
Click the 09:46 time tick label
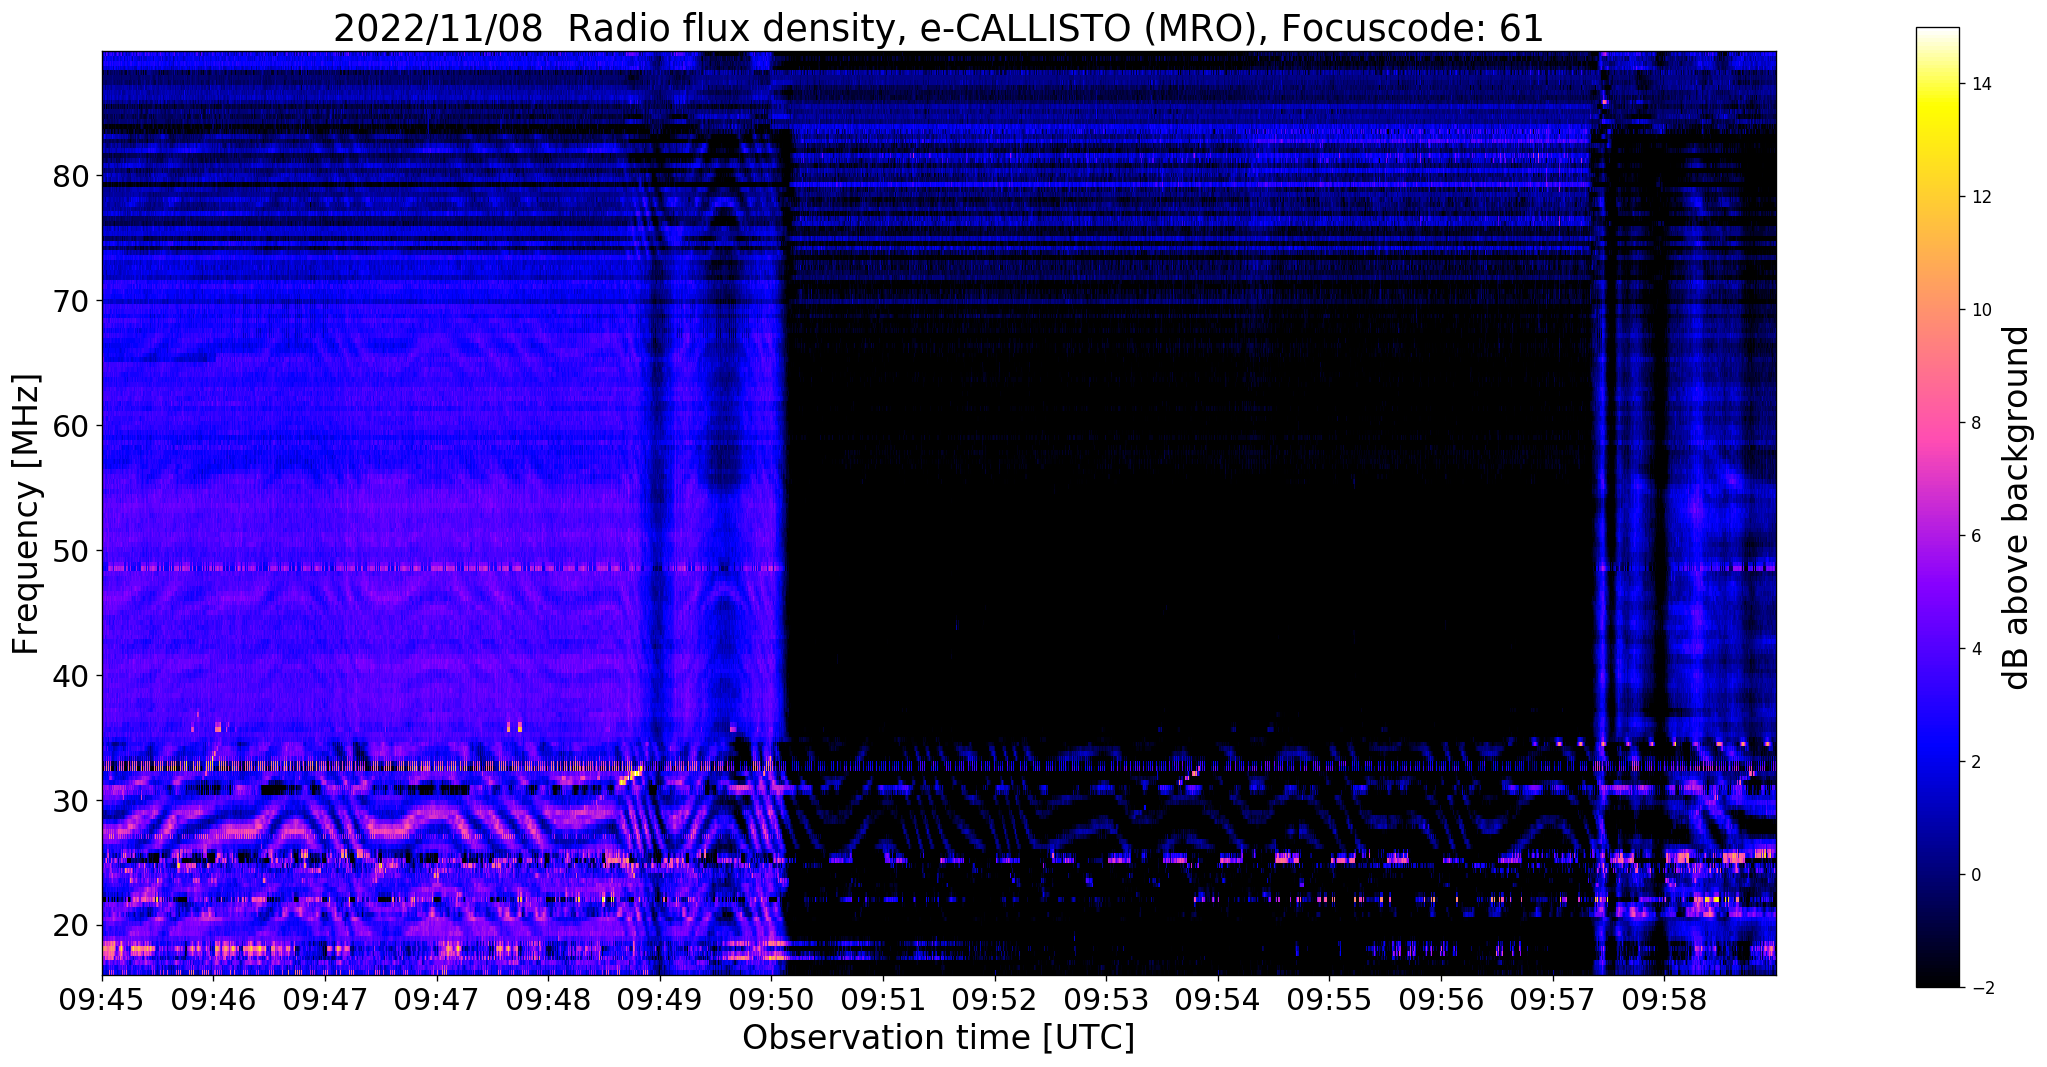(x=214, y=999)
